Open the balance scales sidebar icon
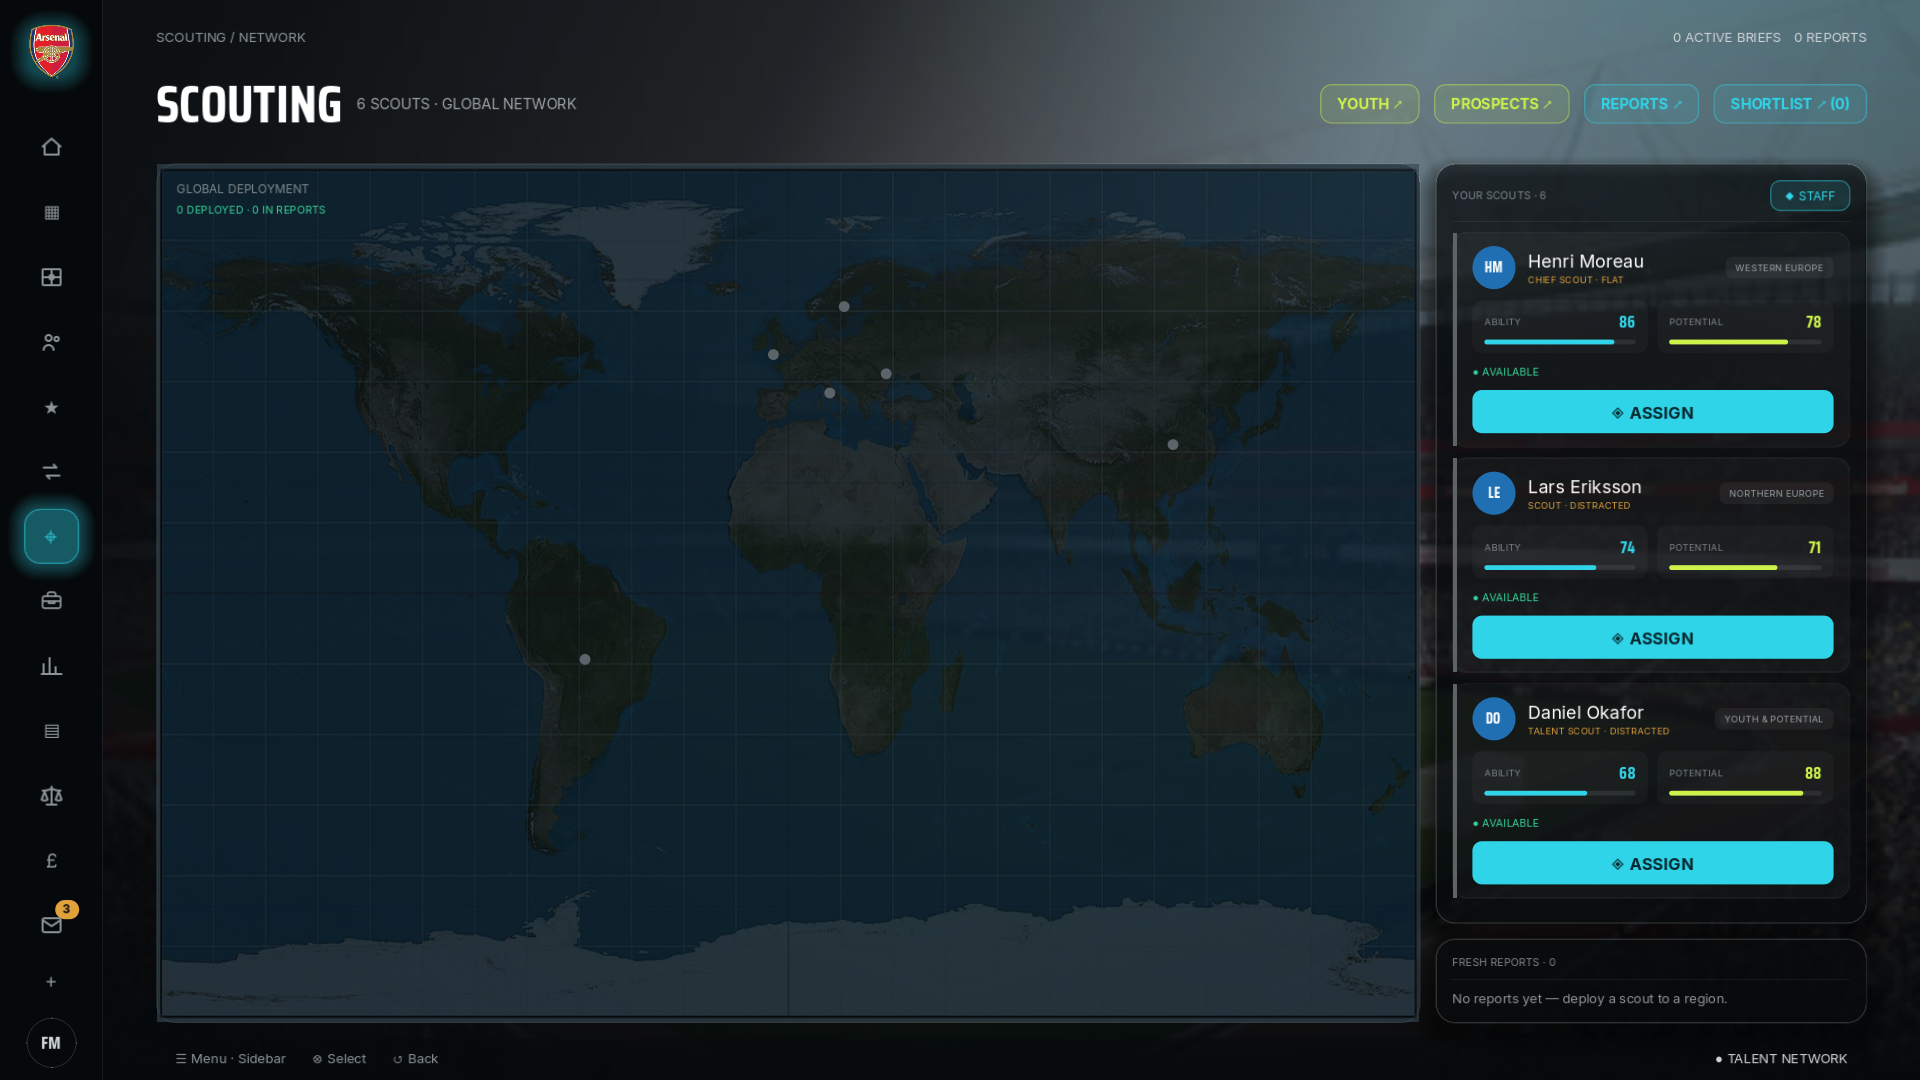Screen dimensions: 1920x1080 point(51,796)
